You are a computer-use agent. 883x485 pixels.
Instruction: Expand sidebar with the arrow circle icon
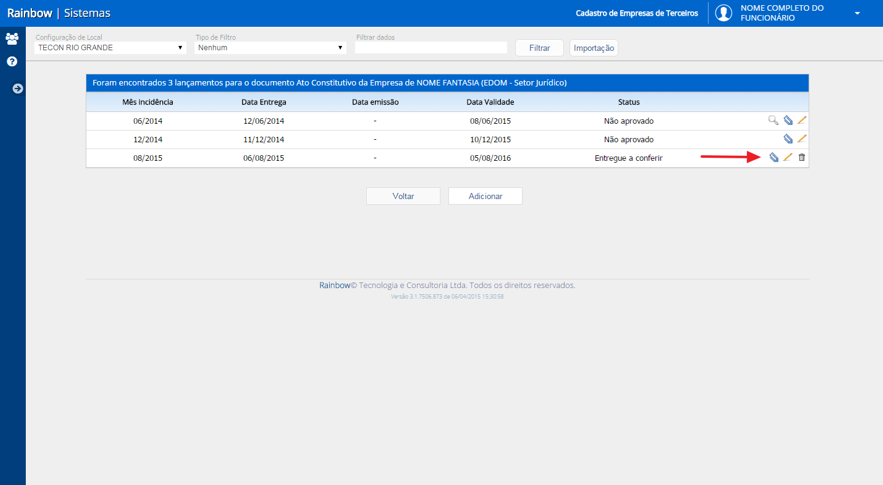point(18,88)
